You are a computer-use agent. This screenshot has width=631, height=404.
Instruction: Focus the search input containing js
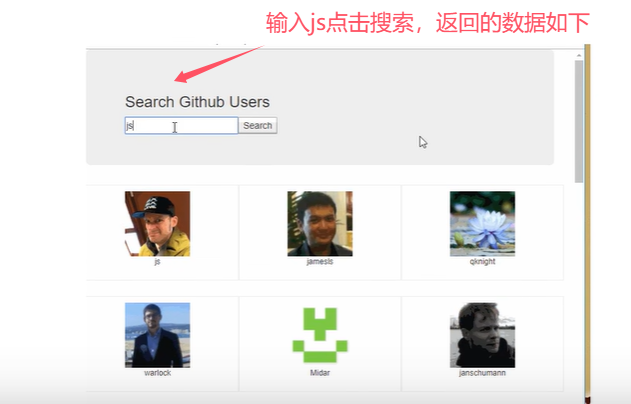pos(181,126)
